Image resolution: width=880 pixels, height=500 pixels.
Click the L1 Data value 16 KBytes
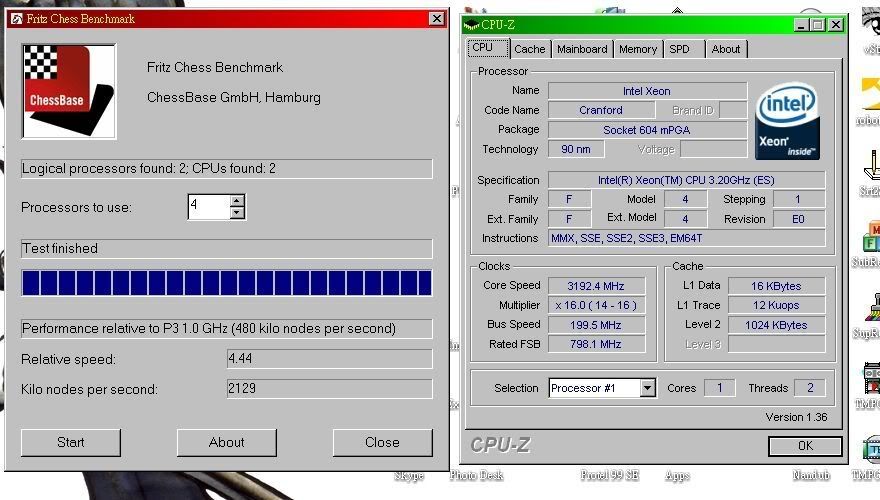[x=777, y=286]
